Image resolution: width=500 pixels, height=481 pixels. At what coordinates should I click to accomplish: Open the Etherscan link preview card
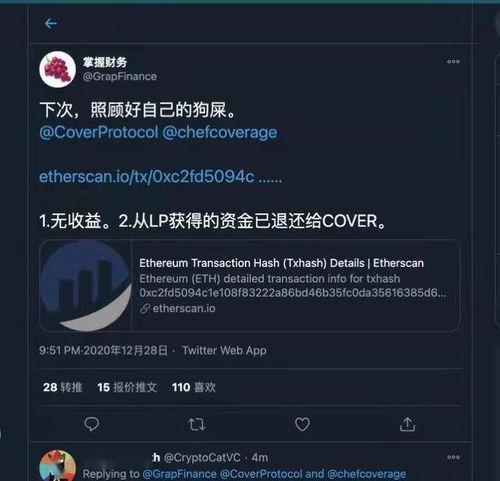point(250,286)
